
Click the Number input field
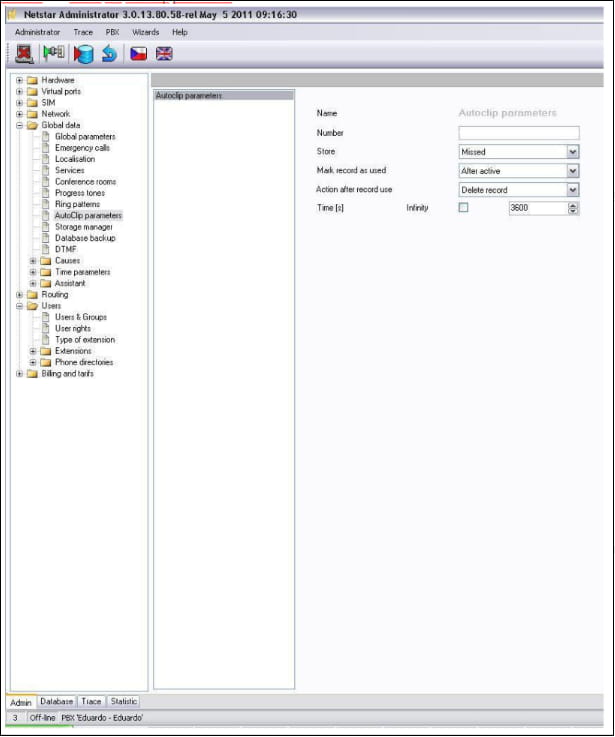519,133
